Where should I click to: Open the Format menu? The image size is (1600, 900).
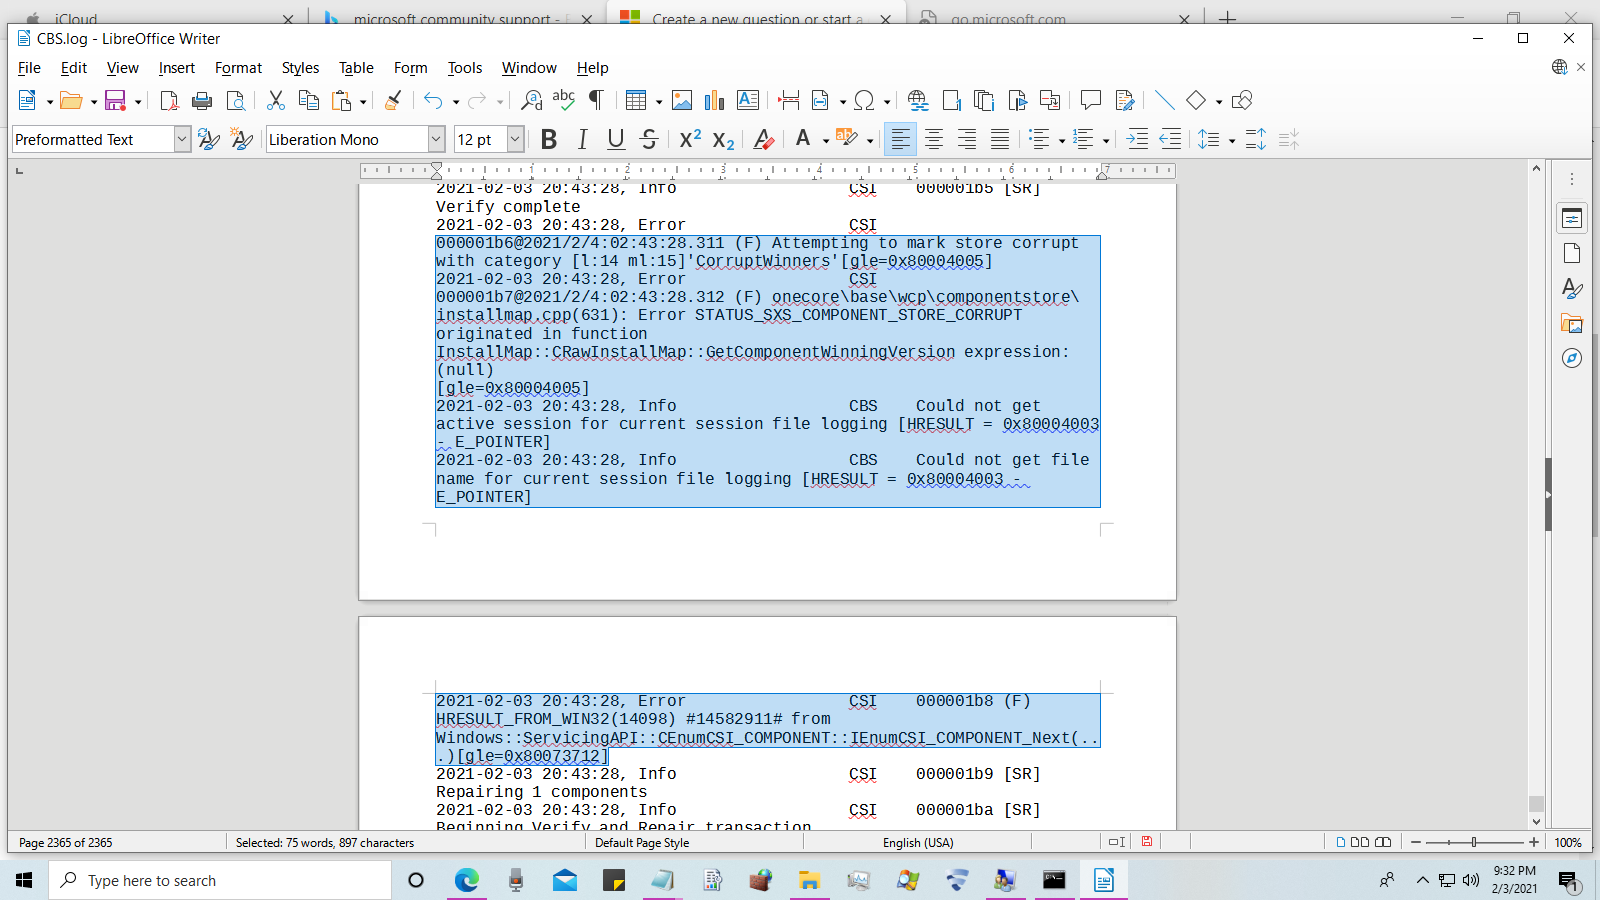[x=238, y=68]
